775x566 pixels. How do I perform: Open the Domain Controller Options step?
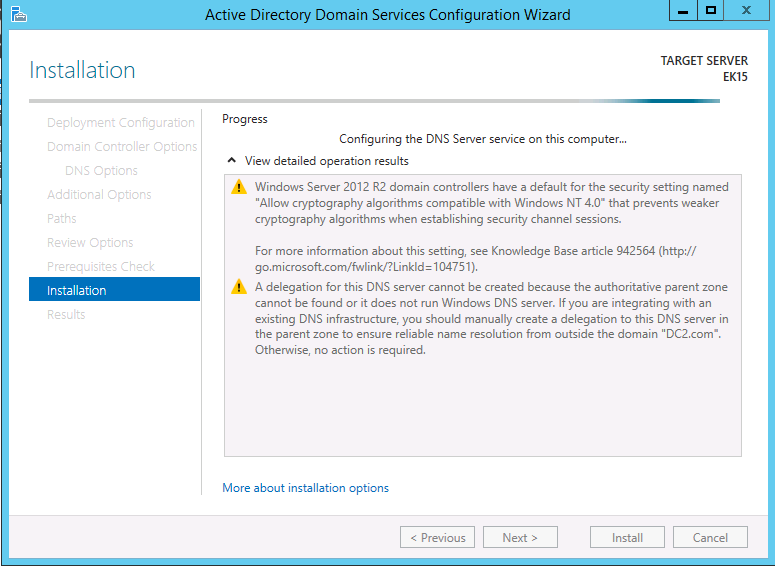pyautogui.click(x=122, y=146)
